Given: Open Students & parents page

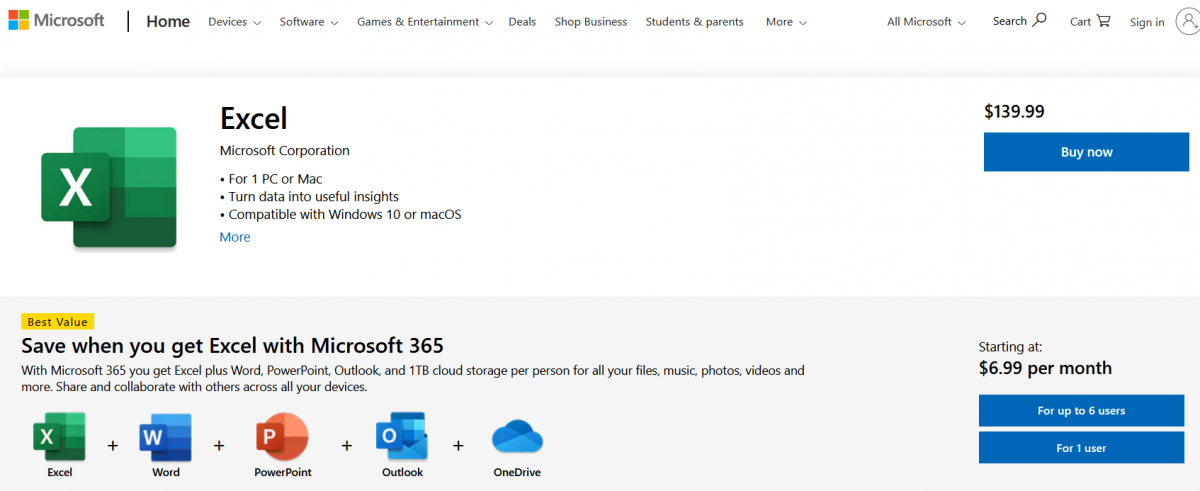Looking at the screenshot, I should click(695, 21).
